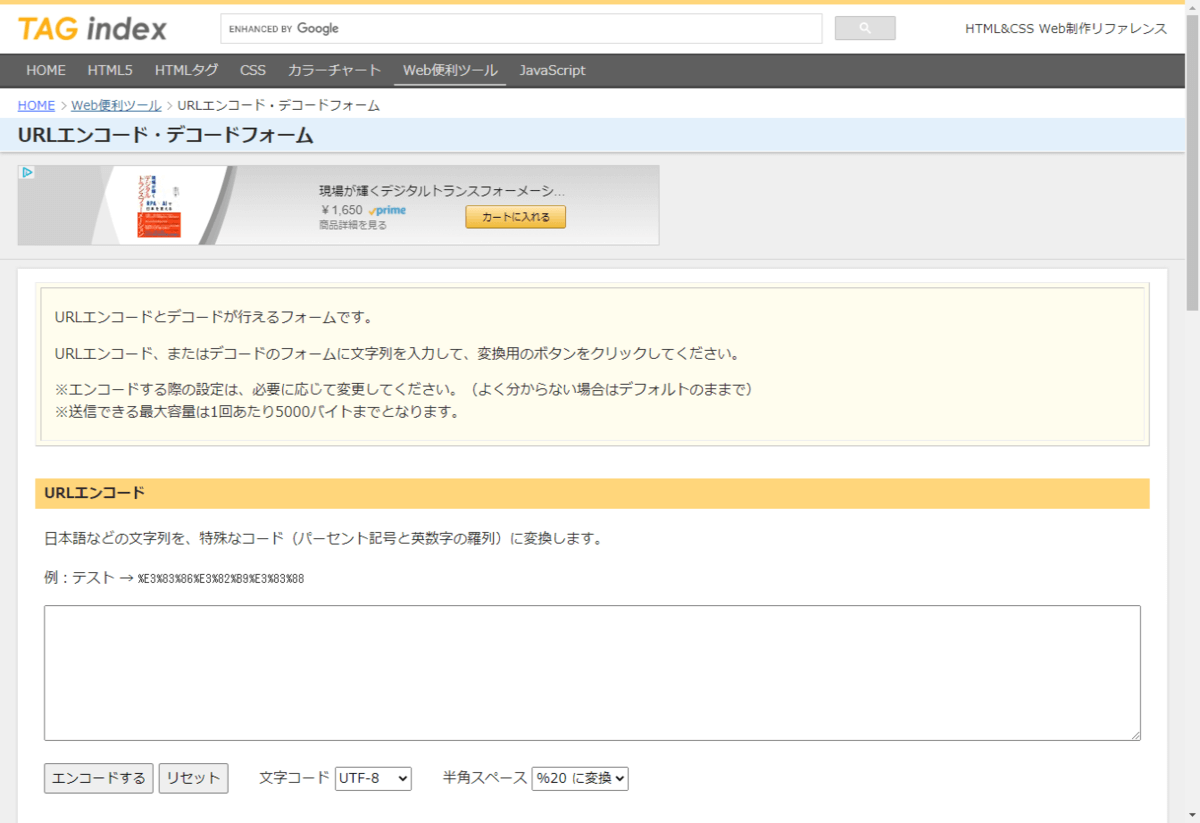The image size is (1200, 823).
Task: Click the カートに入れる ad button
Action: pyautogui.click(x=515, y=217)
